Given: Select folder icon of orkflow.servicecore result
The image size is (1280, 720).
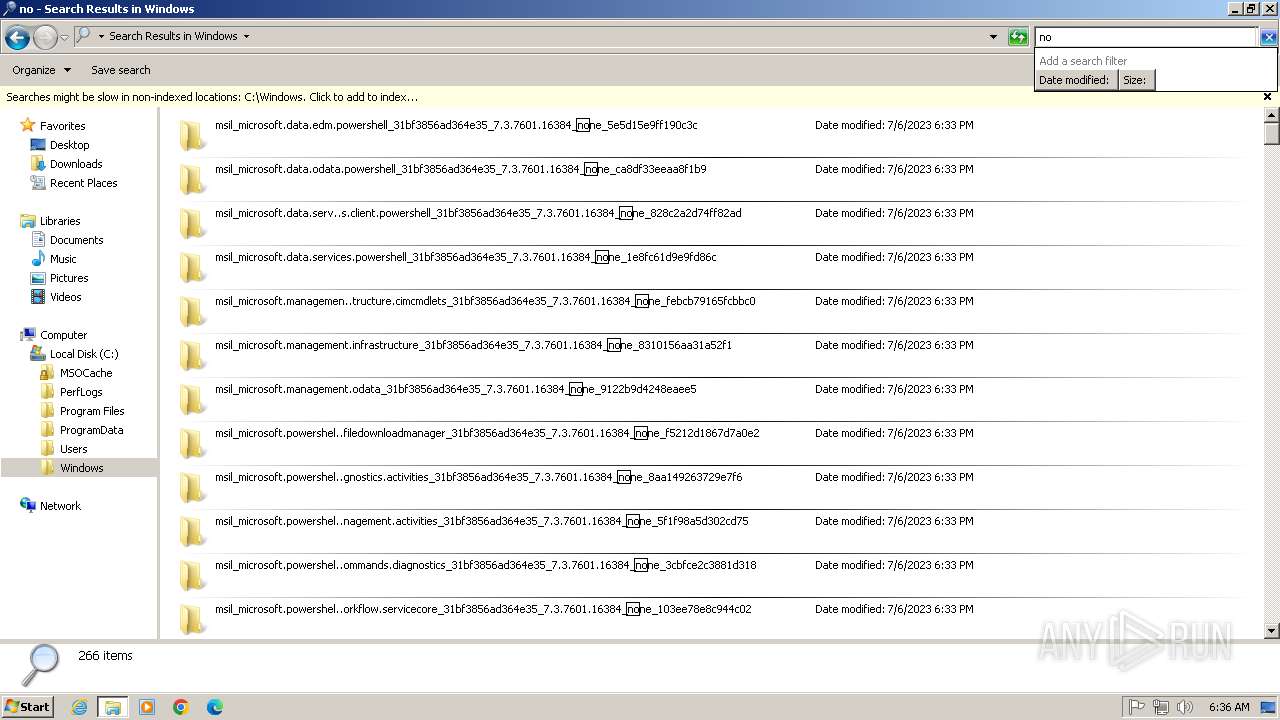Looking at the screenshot, I should click(x=192, y=620).
